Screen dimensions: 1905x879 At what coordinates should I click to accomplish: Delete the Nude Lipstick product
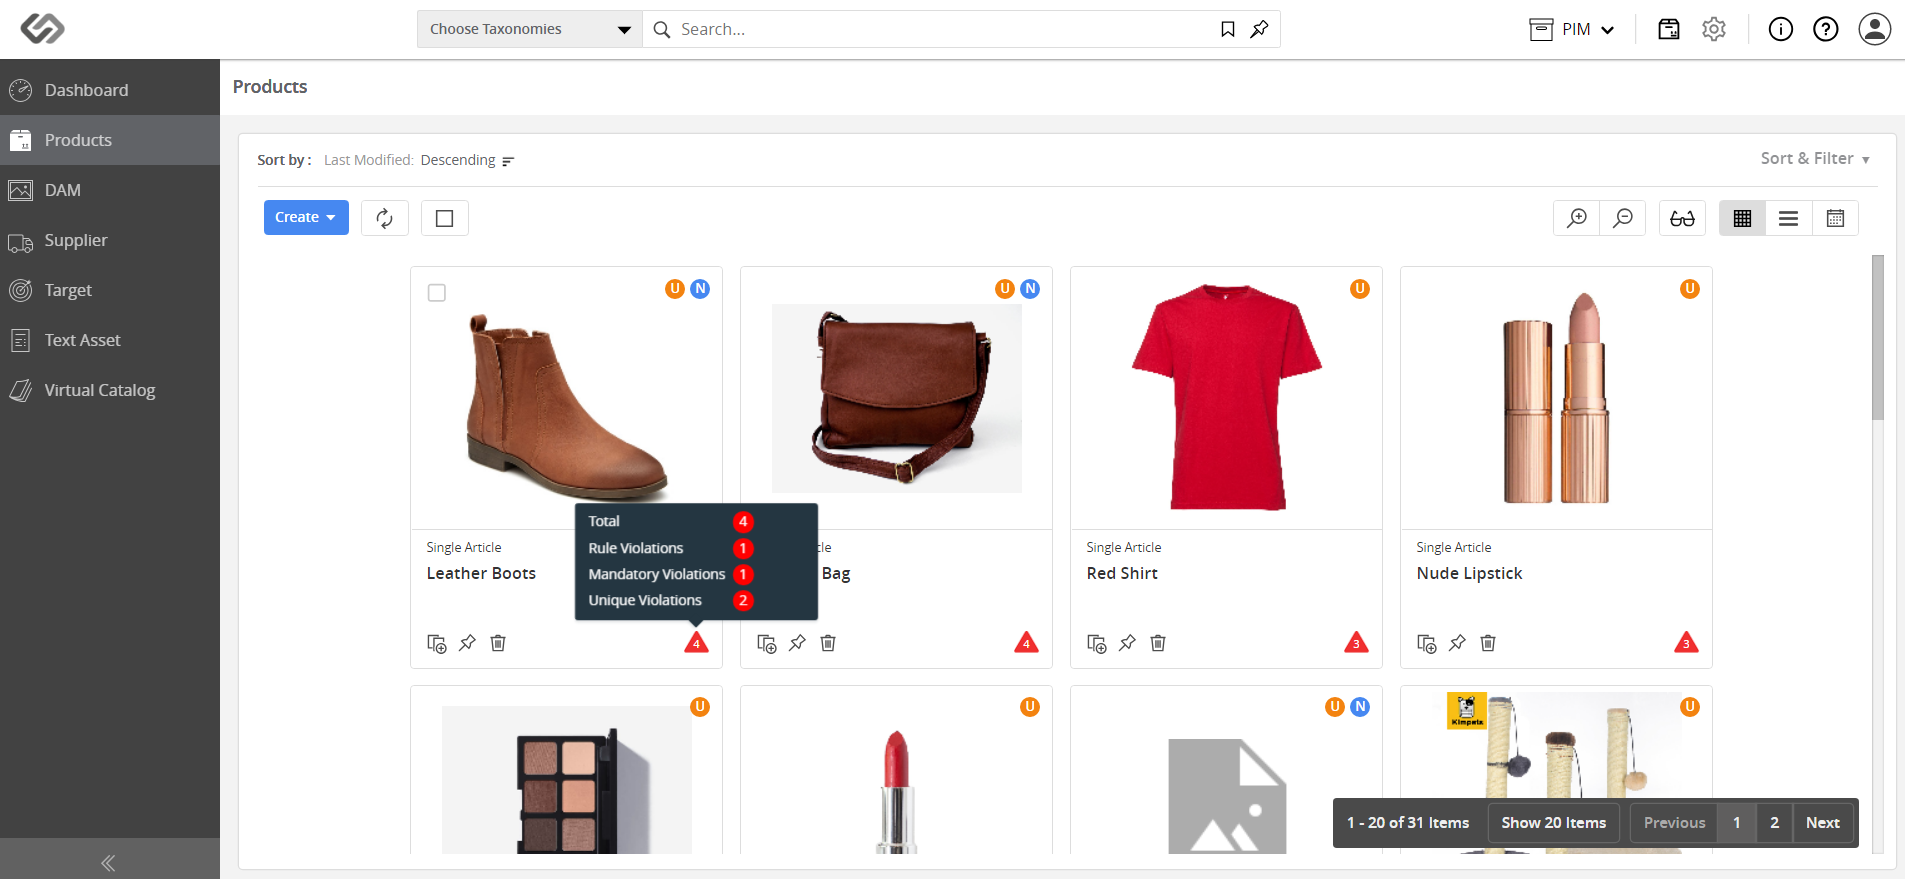click(x=1488, y=643)
